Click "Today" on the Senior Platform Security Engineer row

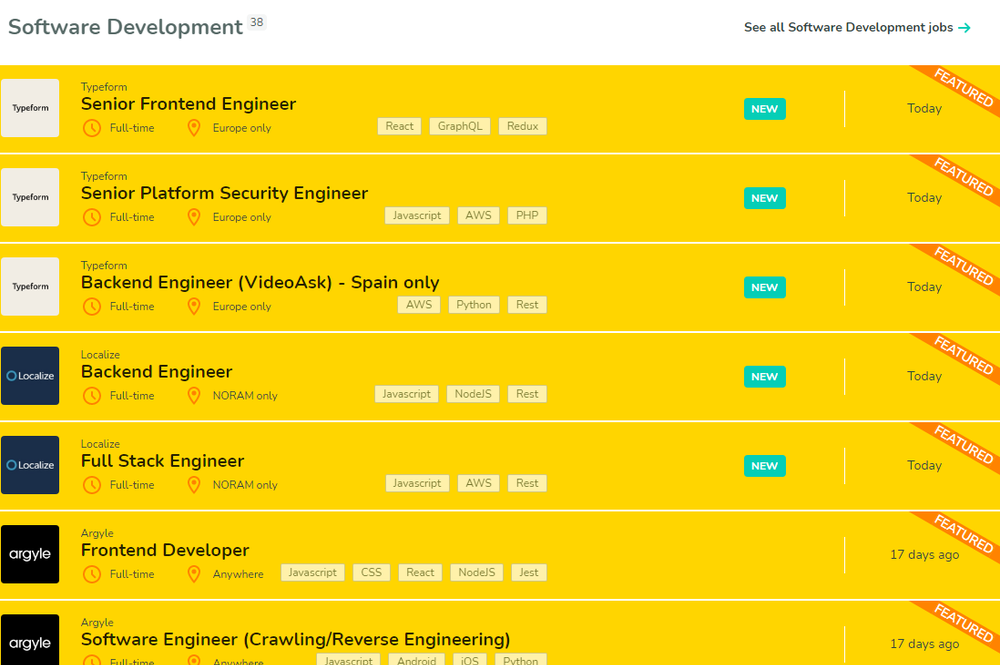925,198
